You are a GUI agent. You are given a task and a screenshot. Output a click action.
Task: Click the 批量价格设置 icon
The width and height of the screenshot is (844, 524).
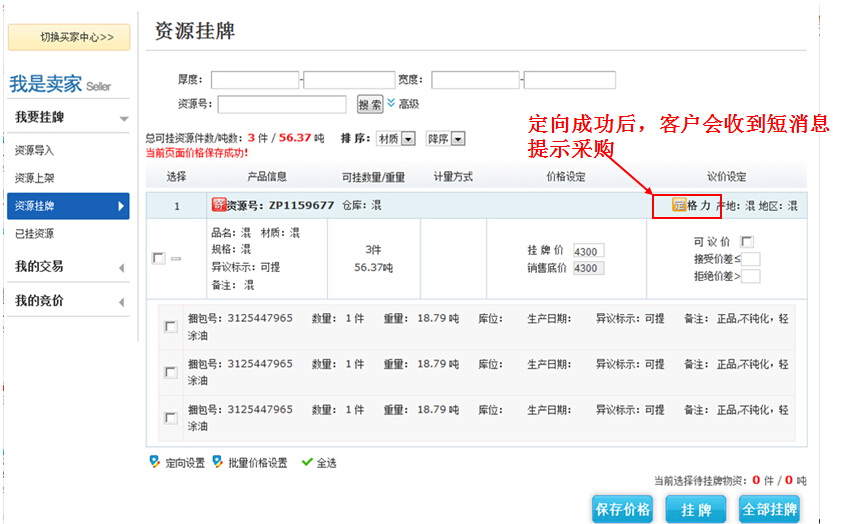[218, 462]
